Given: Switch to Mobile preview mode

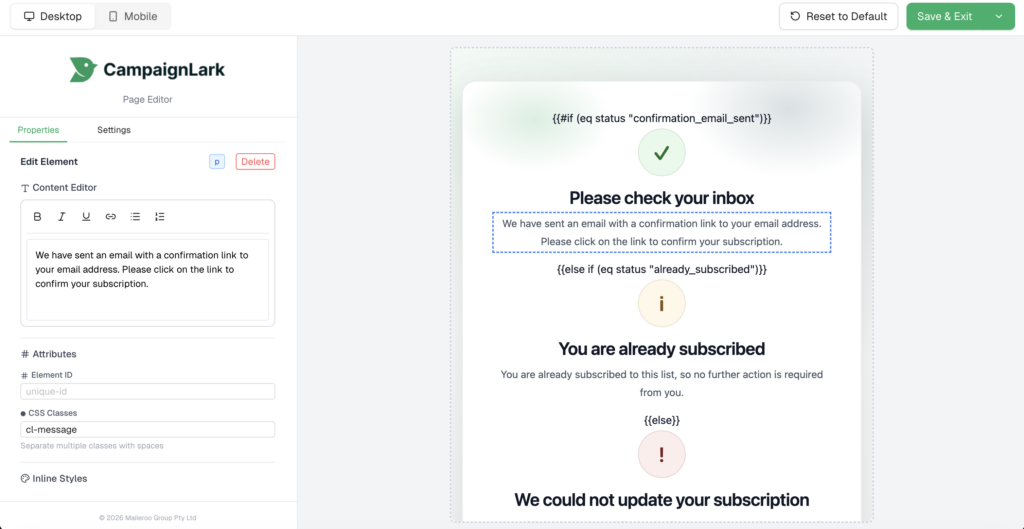Looking at the screenshot, I should point(133,16).
